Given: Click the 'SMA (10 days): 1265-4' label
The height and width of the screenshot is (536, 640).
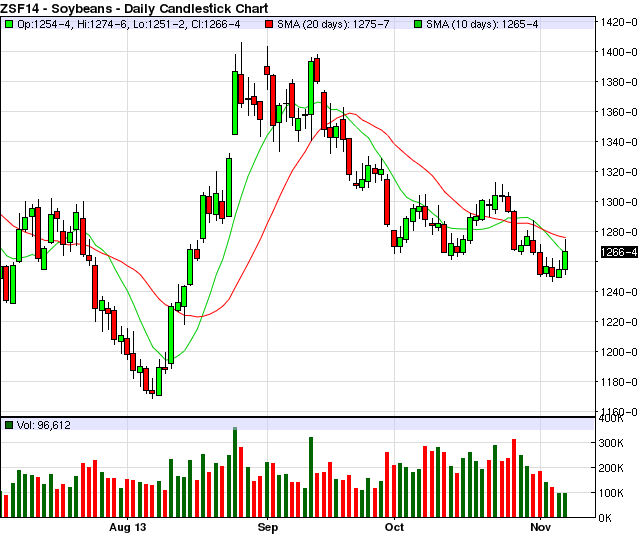Looking at the screenshot, I should click(x=482, y=24).
